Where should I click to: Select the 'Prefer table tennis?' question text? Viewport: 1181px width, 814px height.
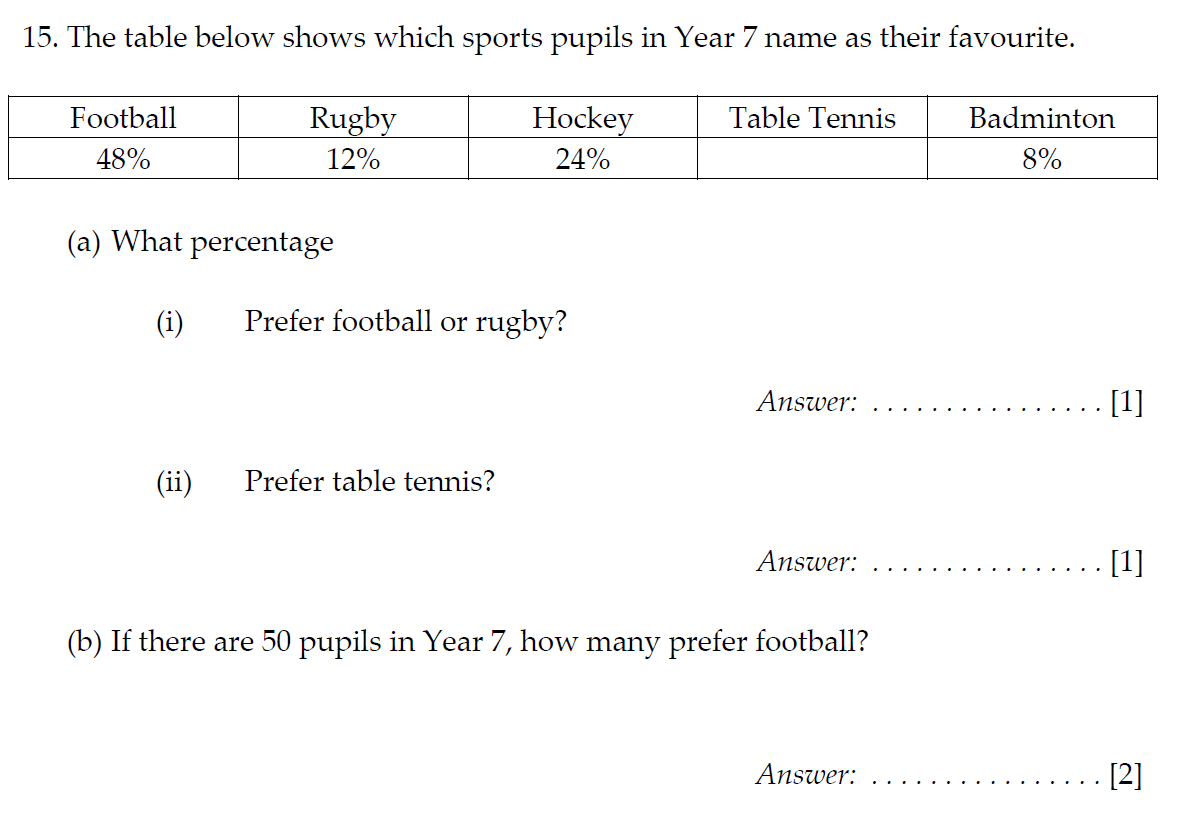369,481
